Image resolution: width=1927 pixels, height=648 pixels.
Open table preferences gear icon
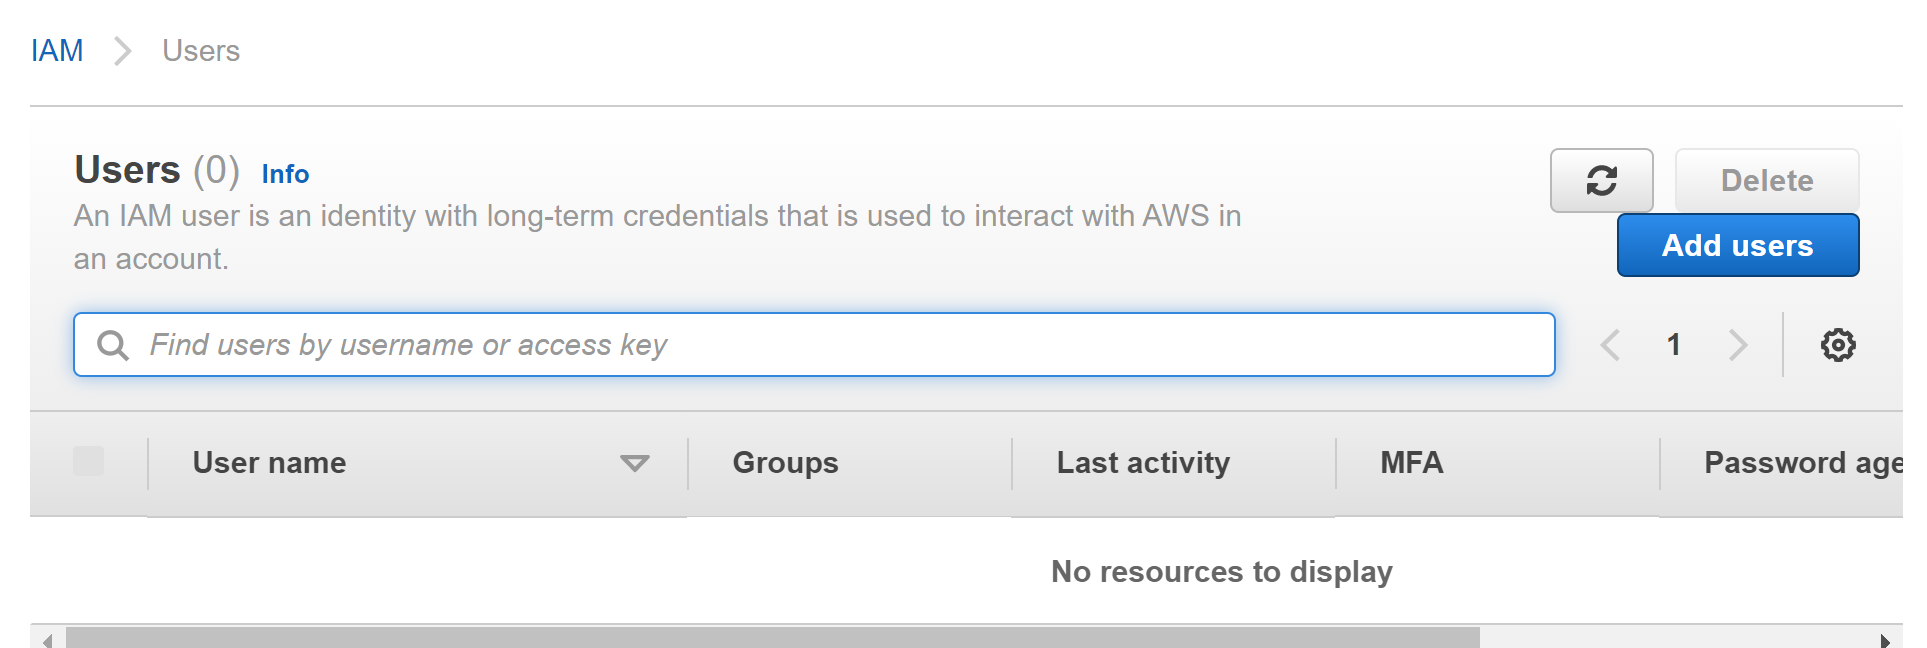pos(1838,345)
